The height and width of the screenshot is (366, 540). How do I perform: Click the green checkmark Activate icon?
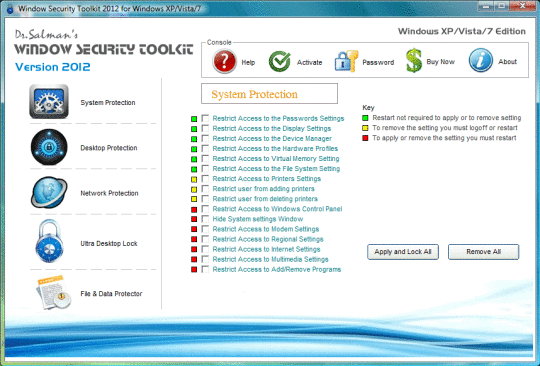click(280, 61)
